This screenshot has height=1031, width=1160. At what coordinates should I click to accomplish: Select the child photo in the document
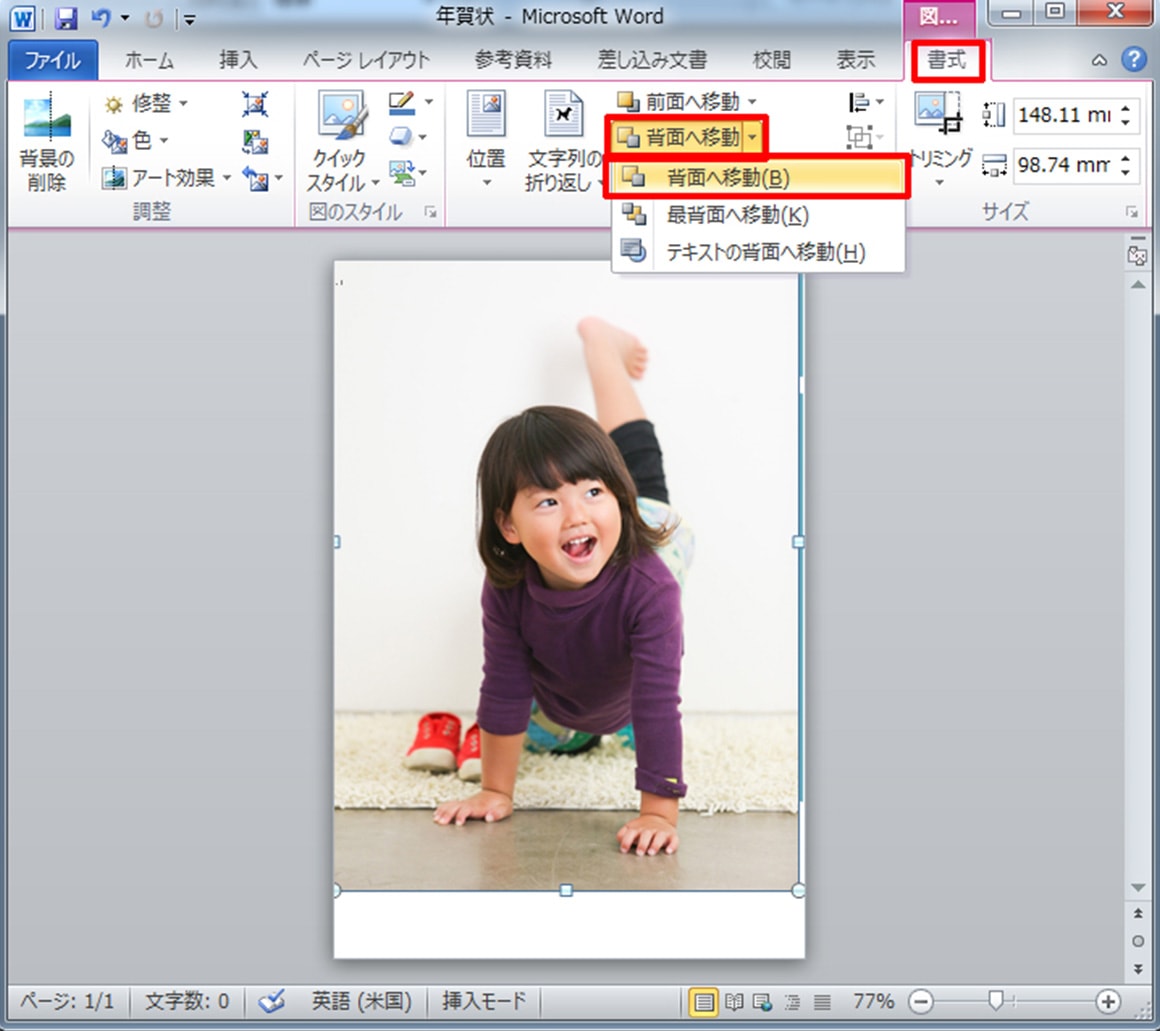pos(566,575)
